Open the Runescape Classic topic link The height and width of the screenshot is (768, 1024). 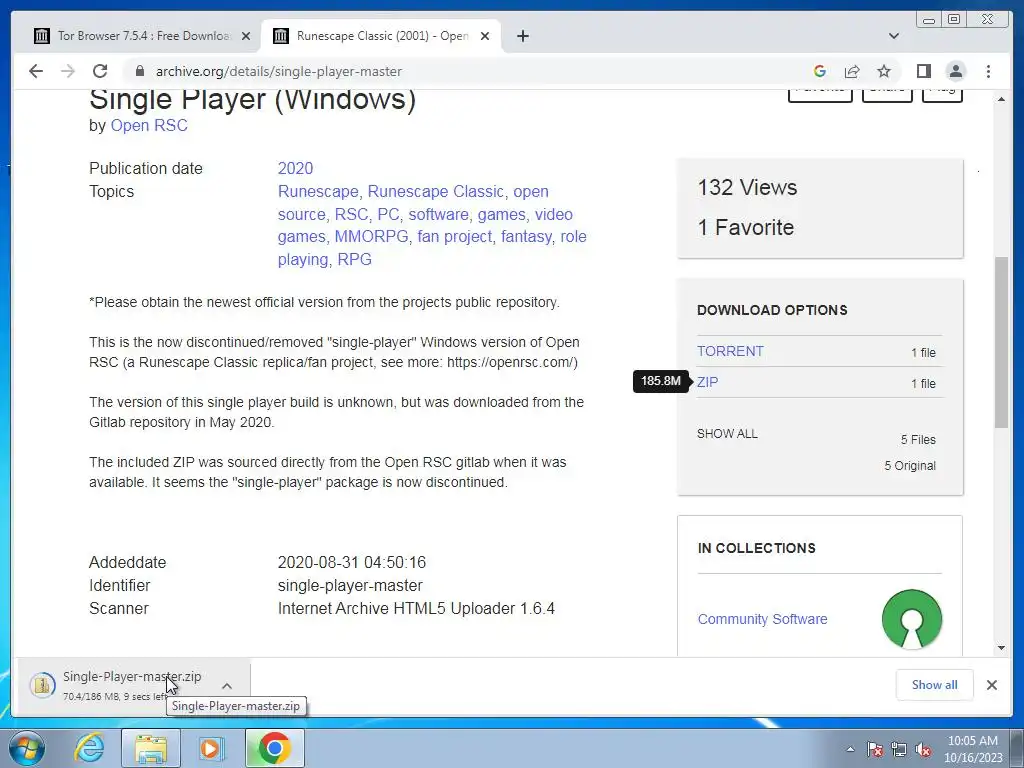click(436, 191)
